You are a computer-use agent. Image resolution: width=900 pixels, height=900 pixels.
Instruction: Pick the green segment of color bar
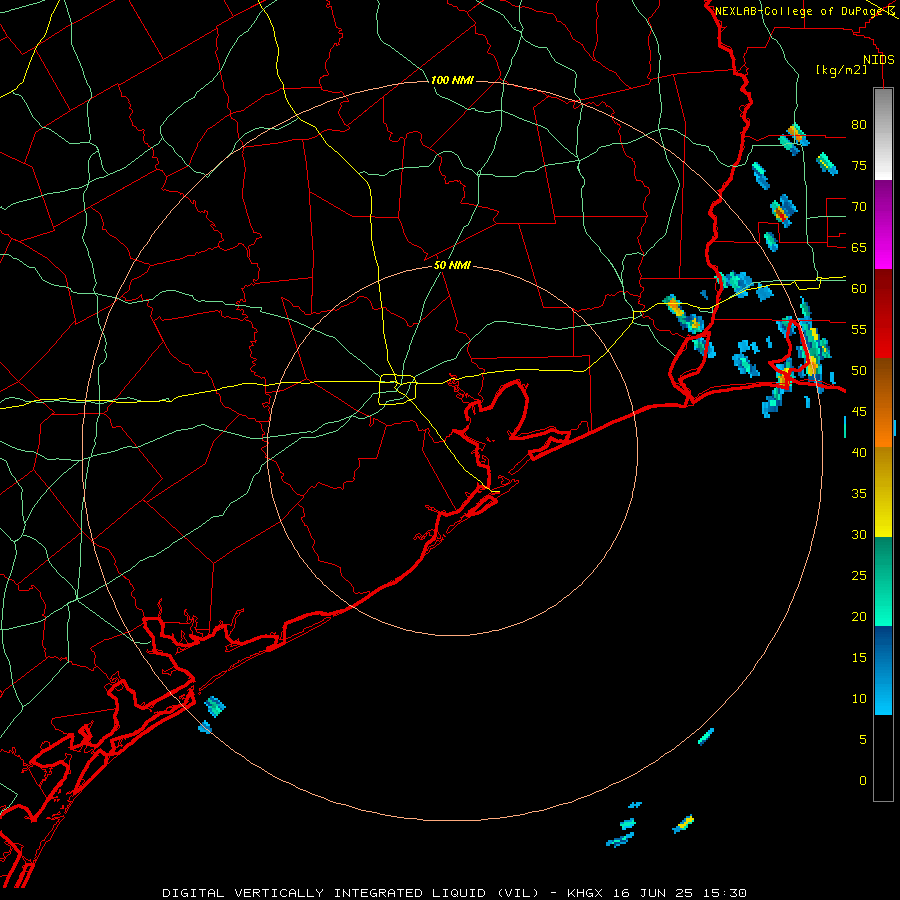(x=883, y=581)
